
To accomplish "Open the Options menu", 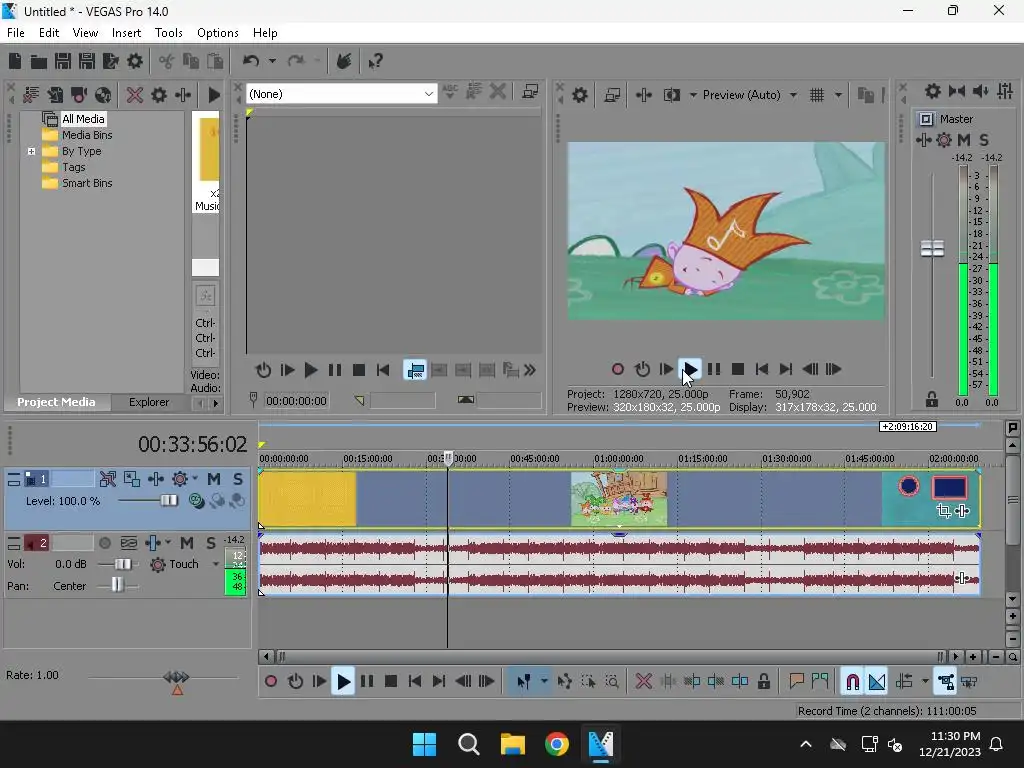I will point(217,33).
